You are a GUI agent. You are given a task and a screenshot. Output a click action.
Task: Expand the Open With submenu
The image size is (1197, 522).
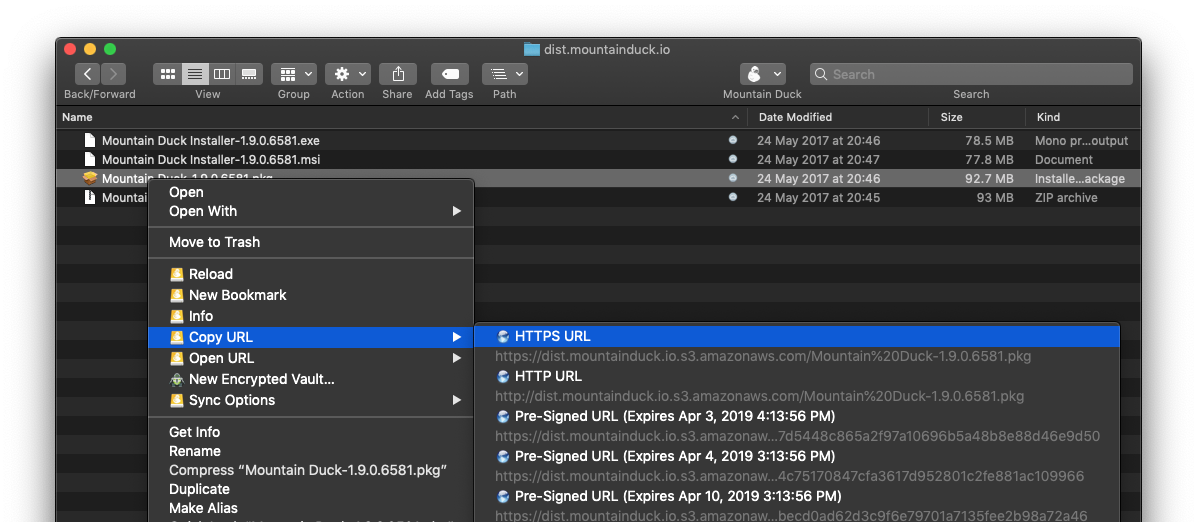click(311, 211)
